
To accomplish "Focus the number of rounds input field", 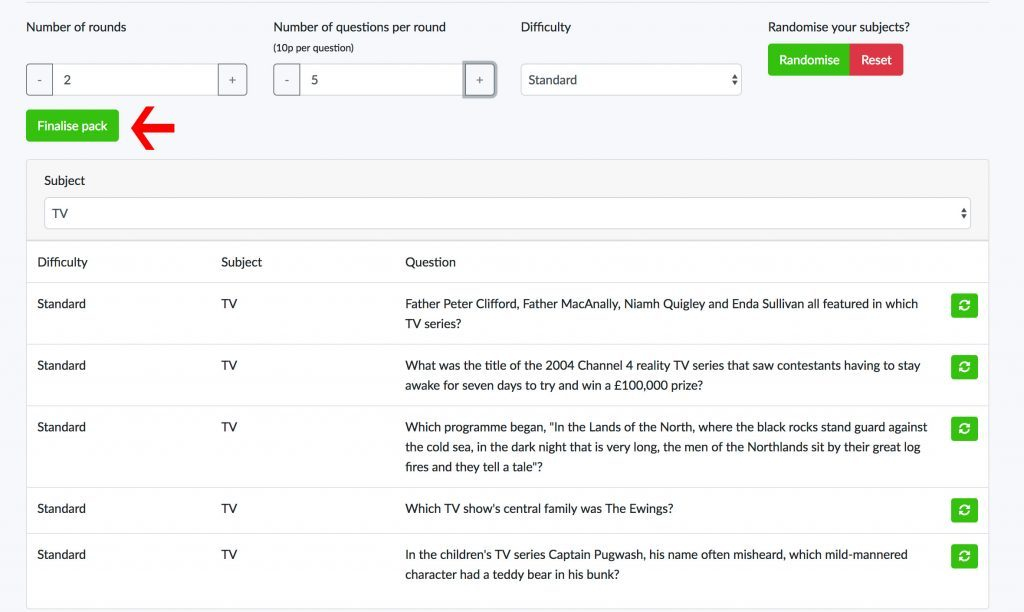I will pyautogui.click(x=135, y=80).
